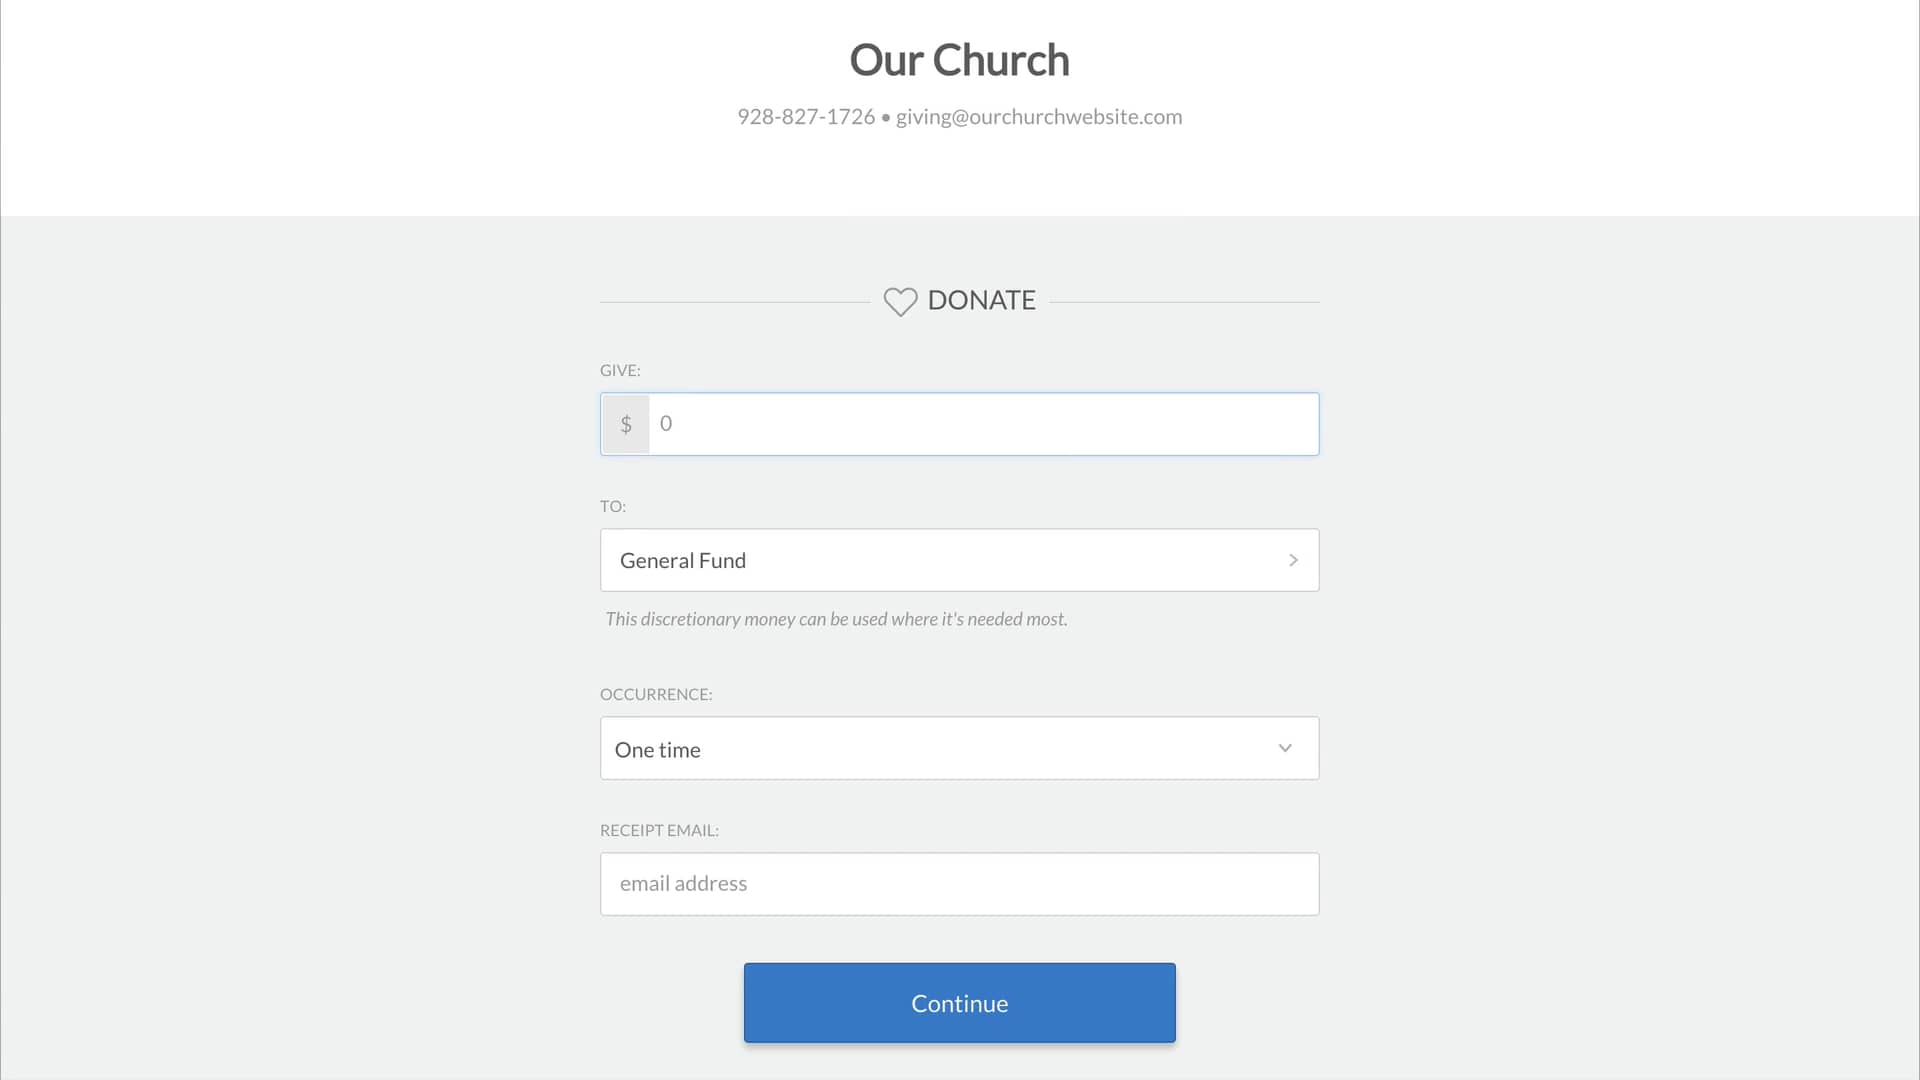
Task: Click the 928-827-1726 phone number
Action: (x=806, y=117)
